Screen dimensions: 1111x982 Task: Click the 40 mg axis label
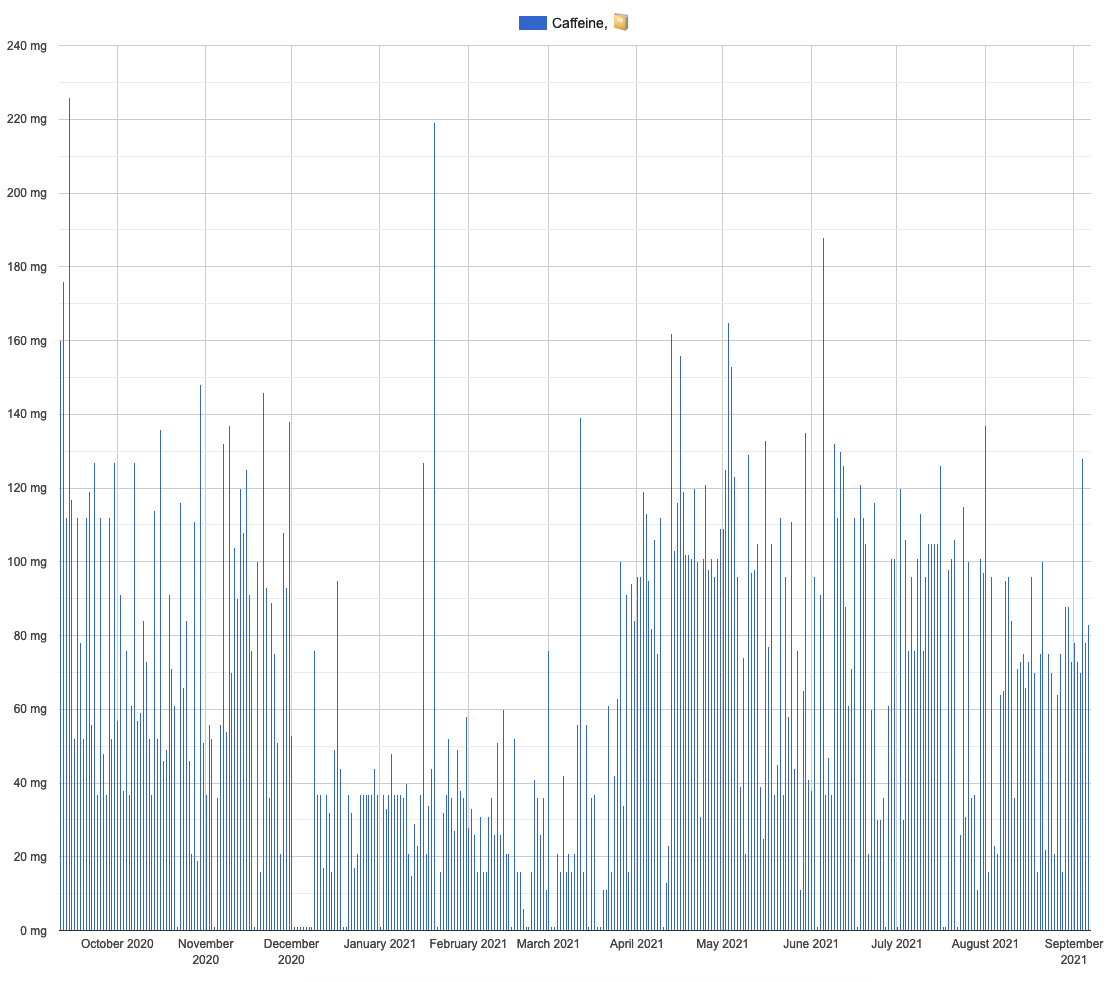pos(30,783)
